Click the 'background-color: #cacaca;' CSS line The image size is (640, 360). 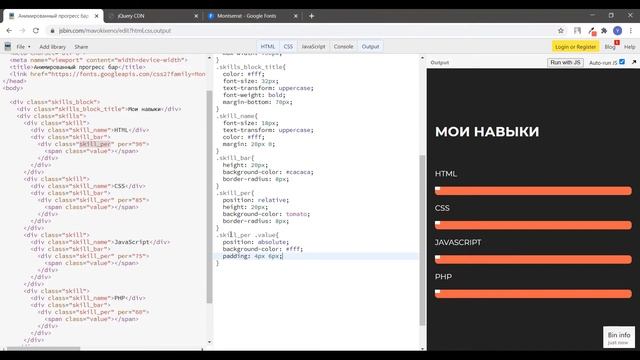[x=268, y=172]
